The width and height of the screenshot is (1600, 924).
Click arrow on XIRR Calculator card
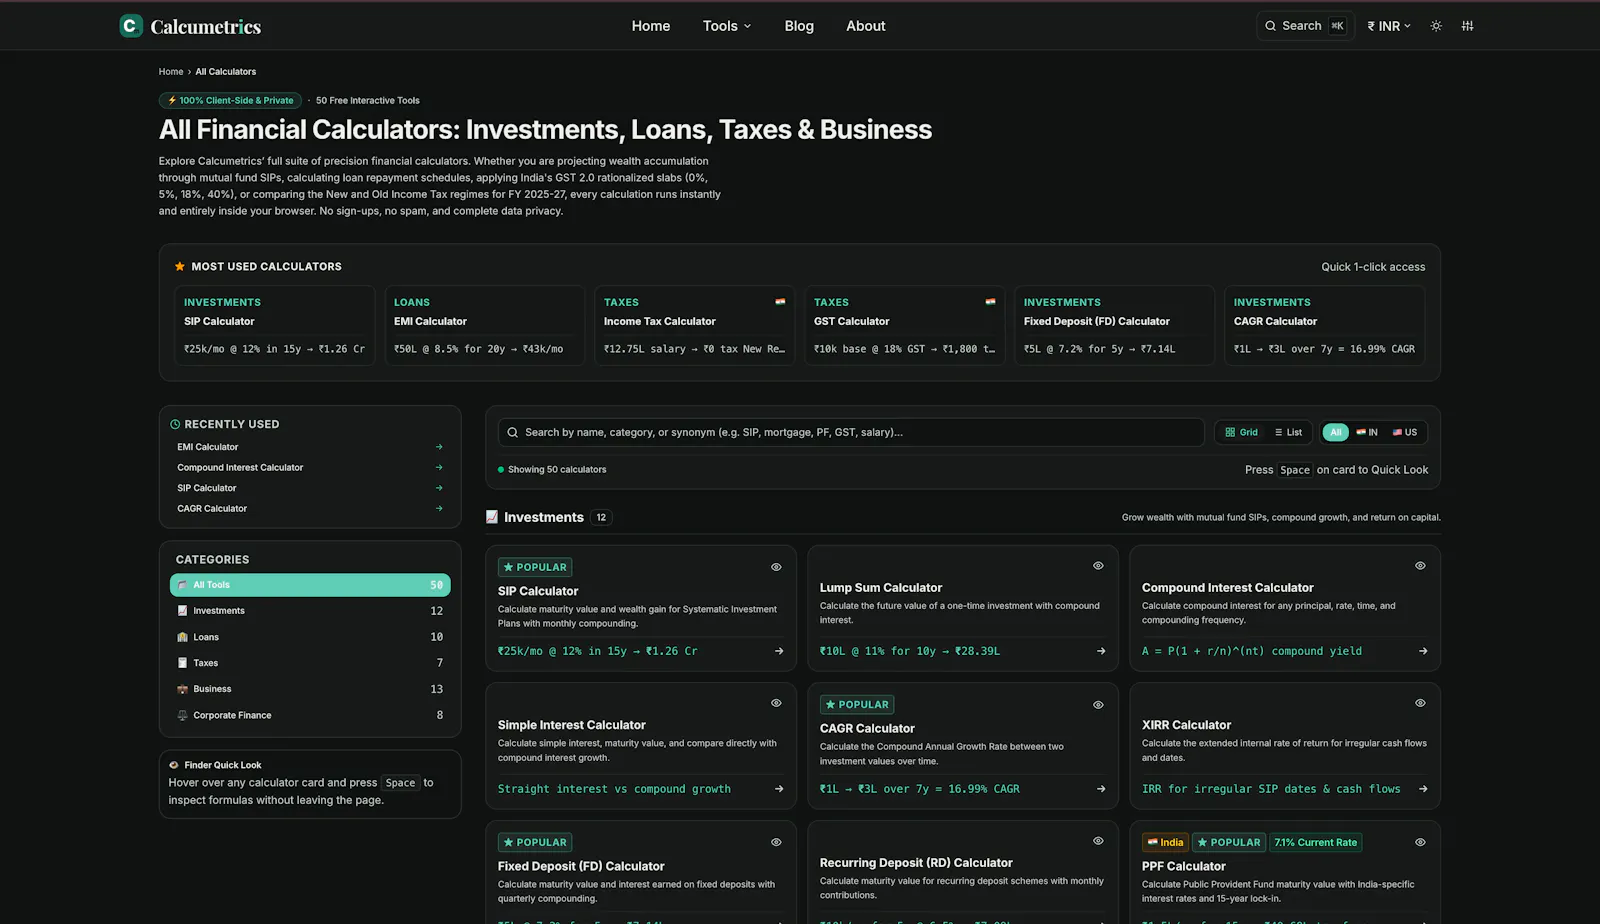pyautogui.click(x=1423, y=789)
